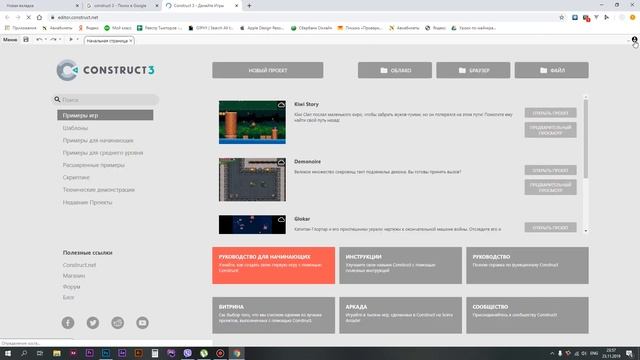Switch to Новая вкладка tab
Screen dimensions: 640x360
pos(41,6)
